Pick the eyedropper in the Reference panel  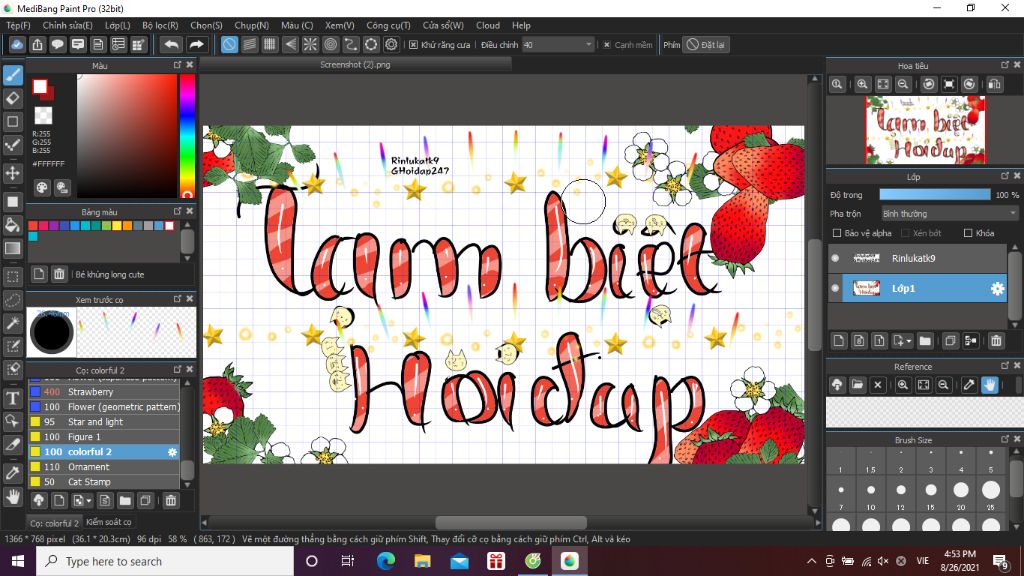click(969, 385)
